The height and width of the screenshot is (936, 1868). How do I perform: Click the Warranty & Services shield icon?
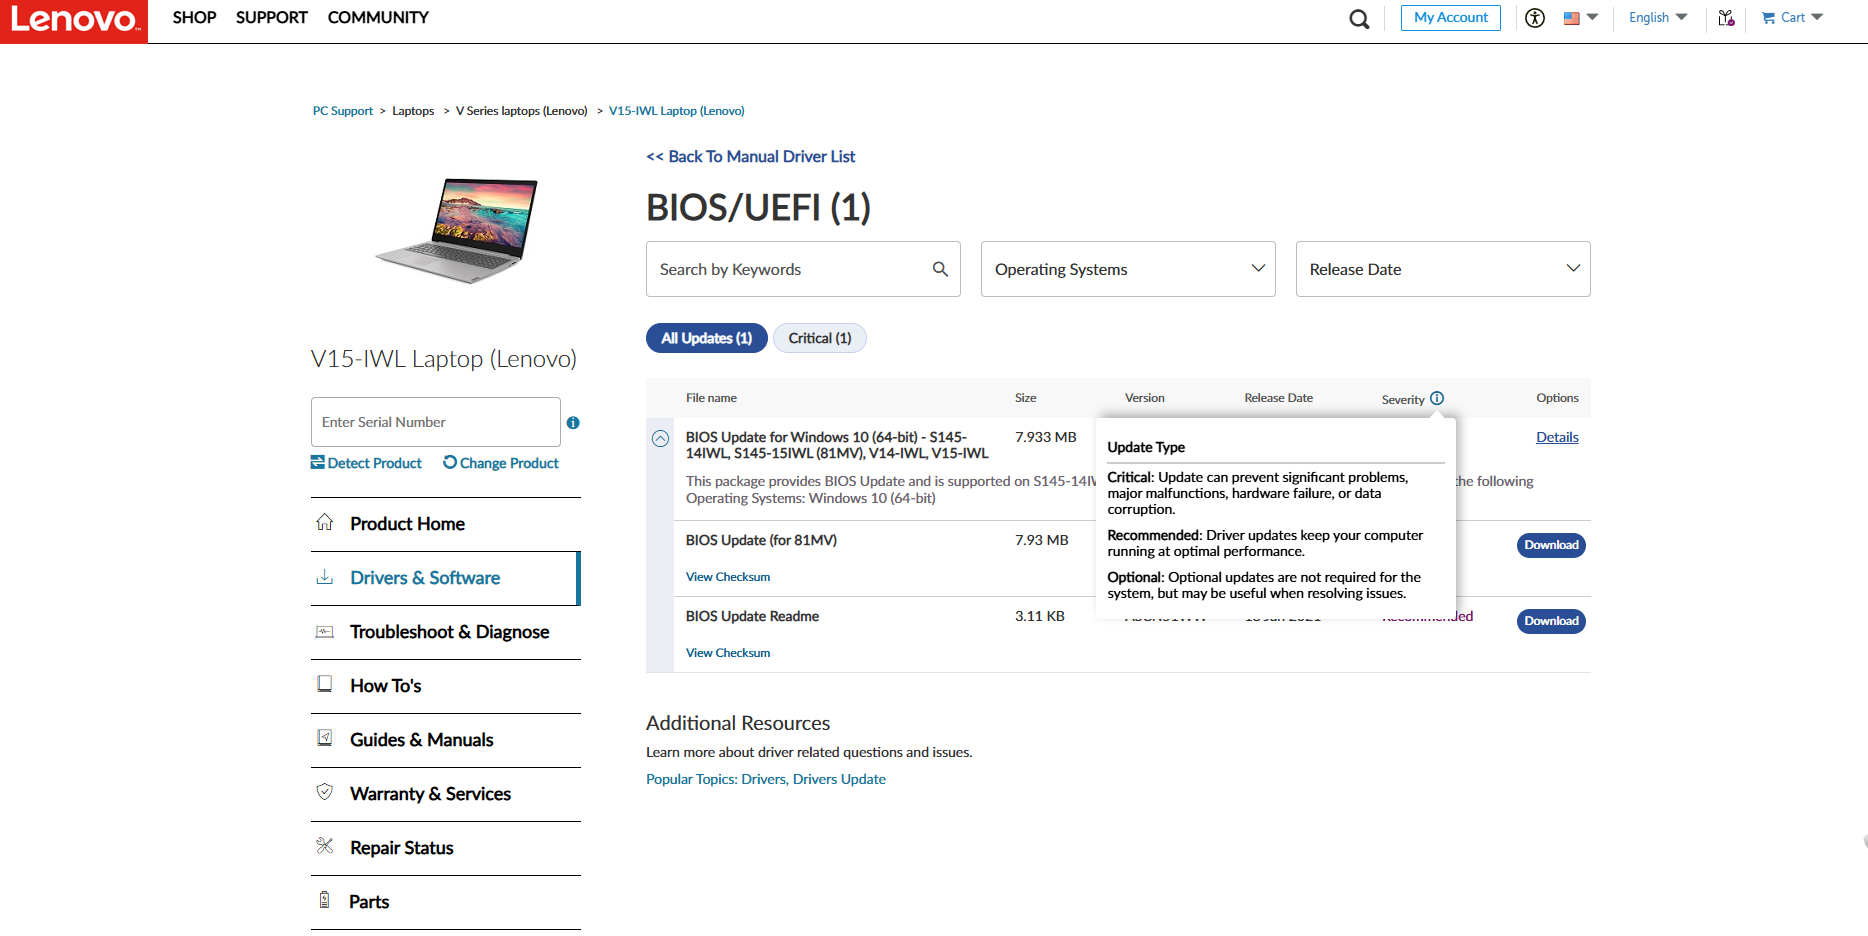[x=325, y=792]
